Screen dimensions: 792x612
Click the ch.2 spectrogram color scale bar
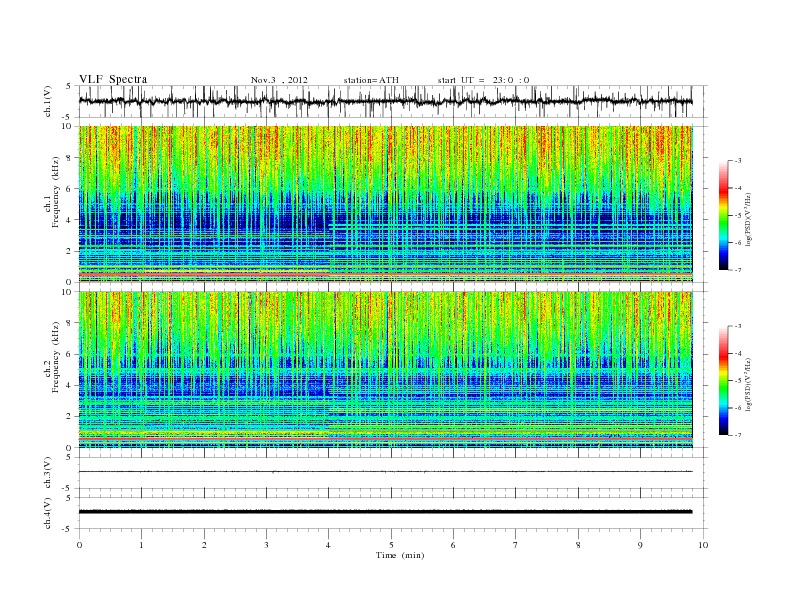pos(723,380)
